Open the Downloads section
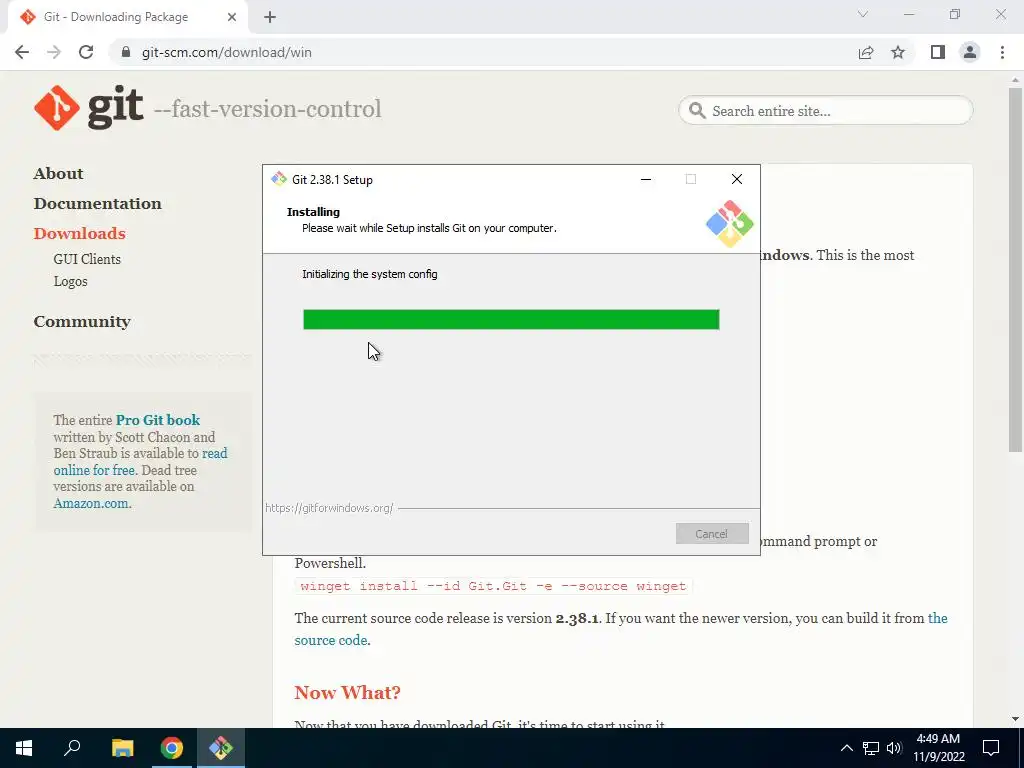 click(79, 234)
